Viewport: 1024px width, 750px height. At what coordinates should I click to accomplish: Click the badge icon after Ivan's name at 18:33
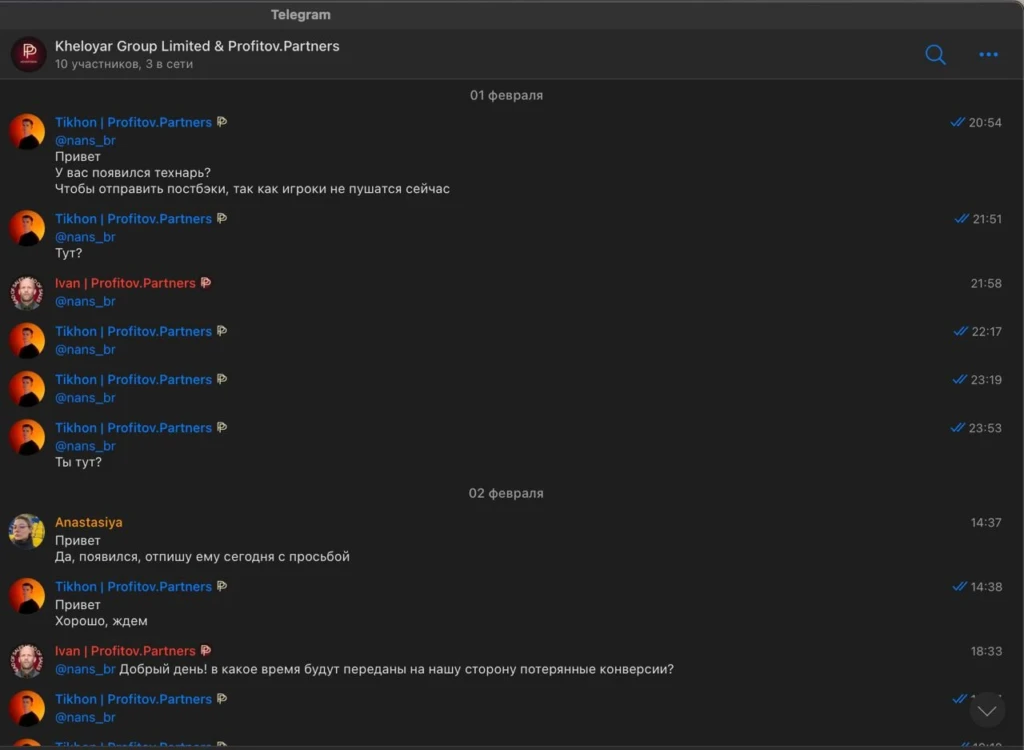point(206,651)
